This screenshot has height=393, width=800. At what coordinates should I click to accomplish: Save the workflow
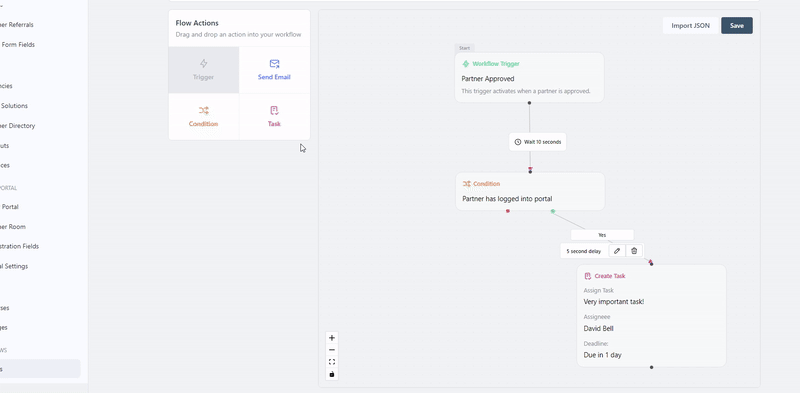pyautogui.click(x=737, y=26)
